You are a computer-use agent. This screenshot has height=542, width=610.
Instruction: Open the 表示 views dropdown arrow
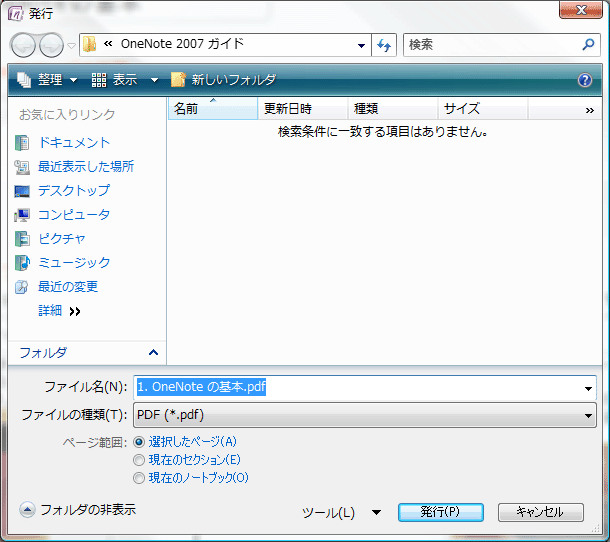pyautogui.click(x=154, y=80)
